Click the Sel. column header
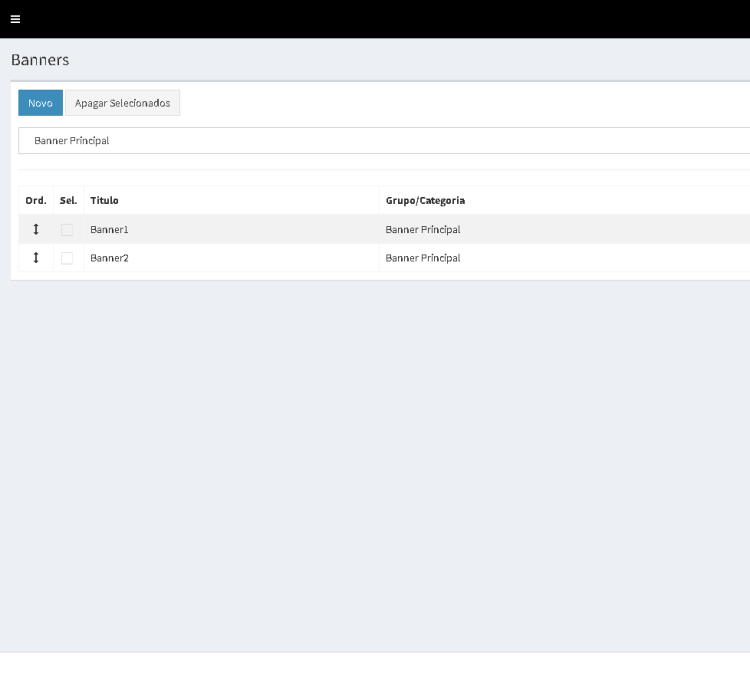This screenshot has height=690, width=750. [x=68, y=201]
